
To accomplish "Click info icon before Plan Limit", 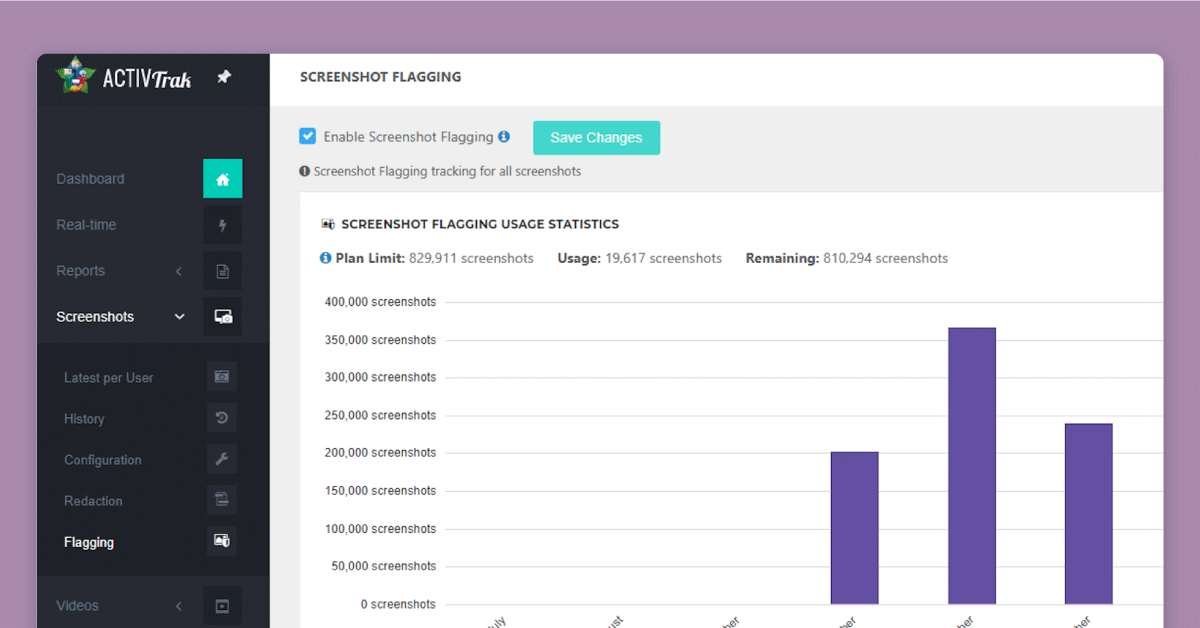I will pos(325,258).
